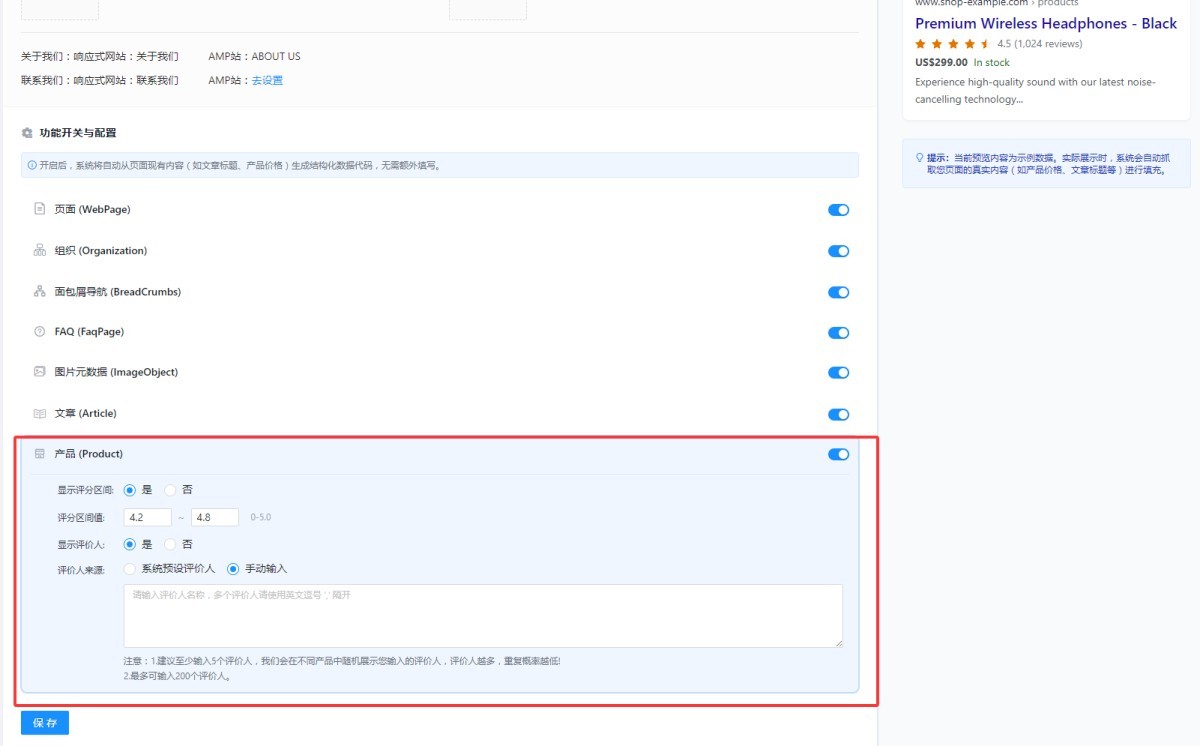The image size is (1200, 746).
Task: Click the 页面 (WebPage) label
Action: point(93,209)
